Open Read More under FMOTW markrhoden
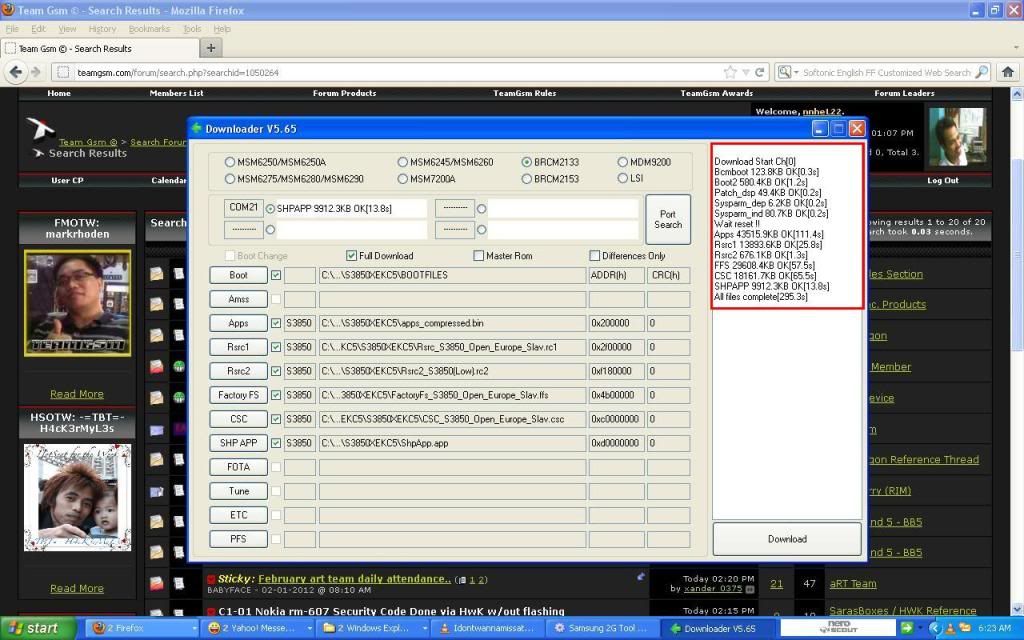The height and width of the screenshot is (640, 1024). coord(76,394)
